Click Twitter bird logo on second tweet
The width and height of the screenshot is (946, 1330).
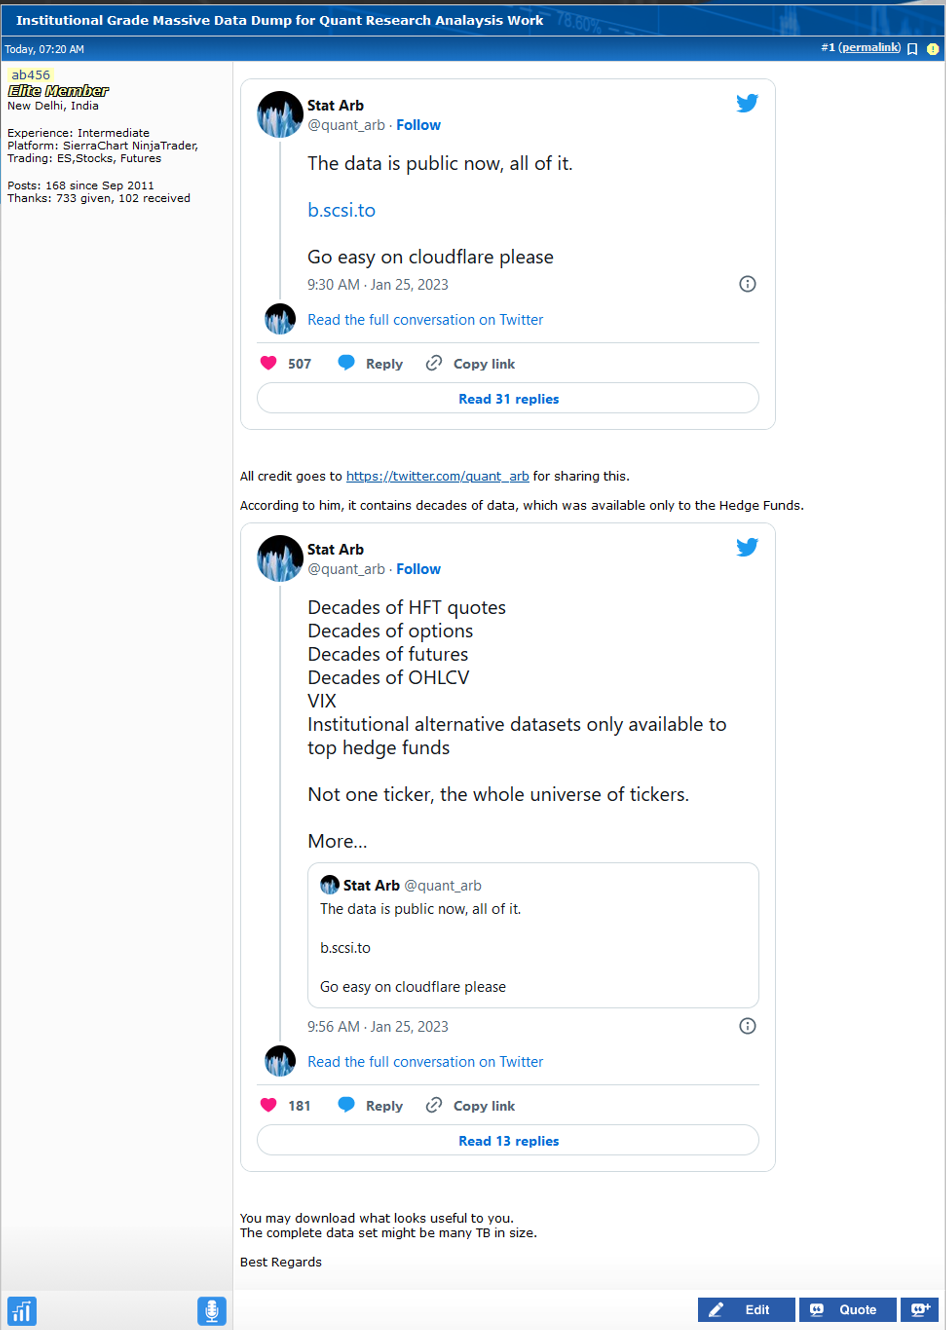(747, 547)
